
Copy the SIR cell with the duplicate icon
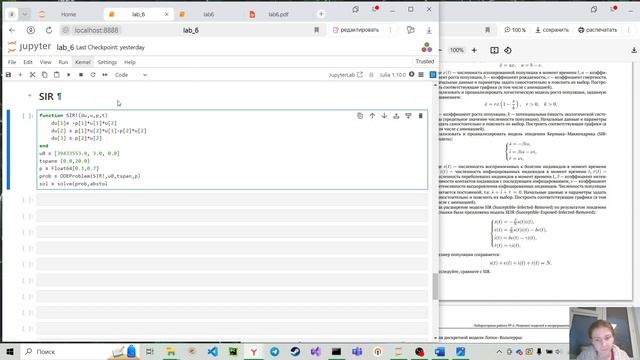point(360,116)
